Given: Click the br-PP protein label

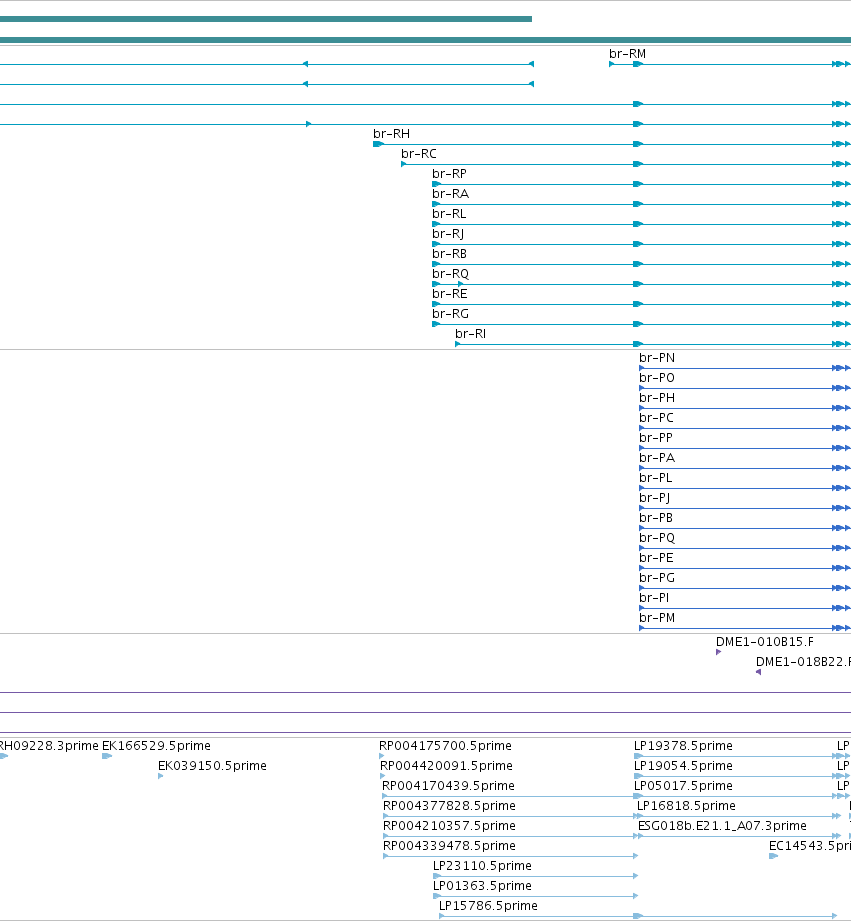Looking at the screenshot, I should 656,438.
